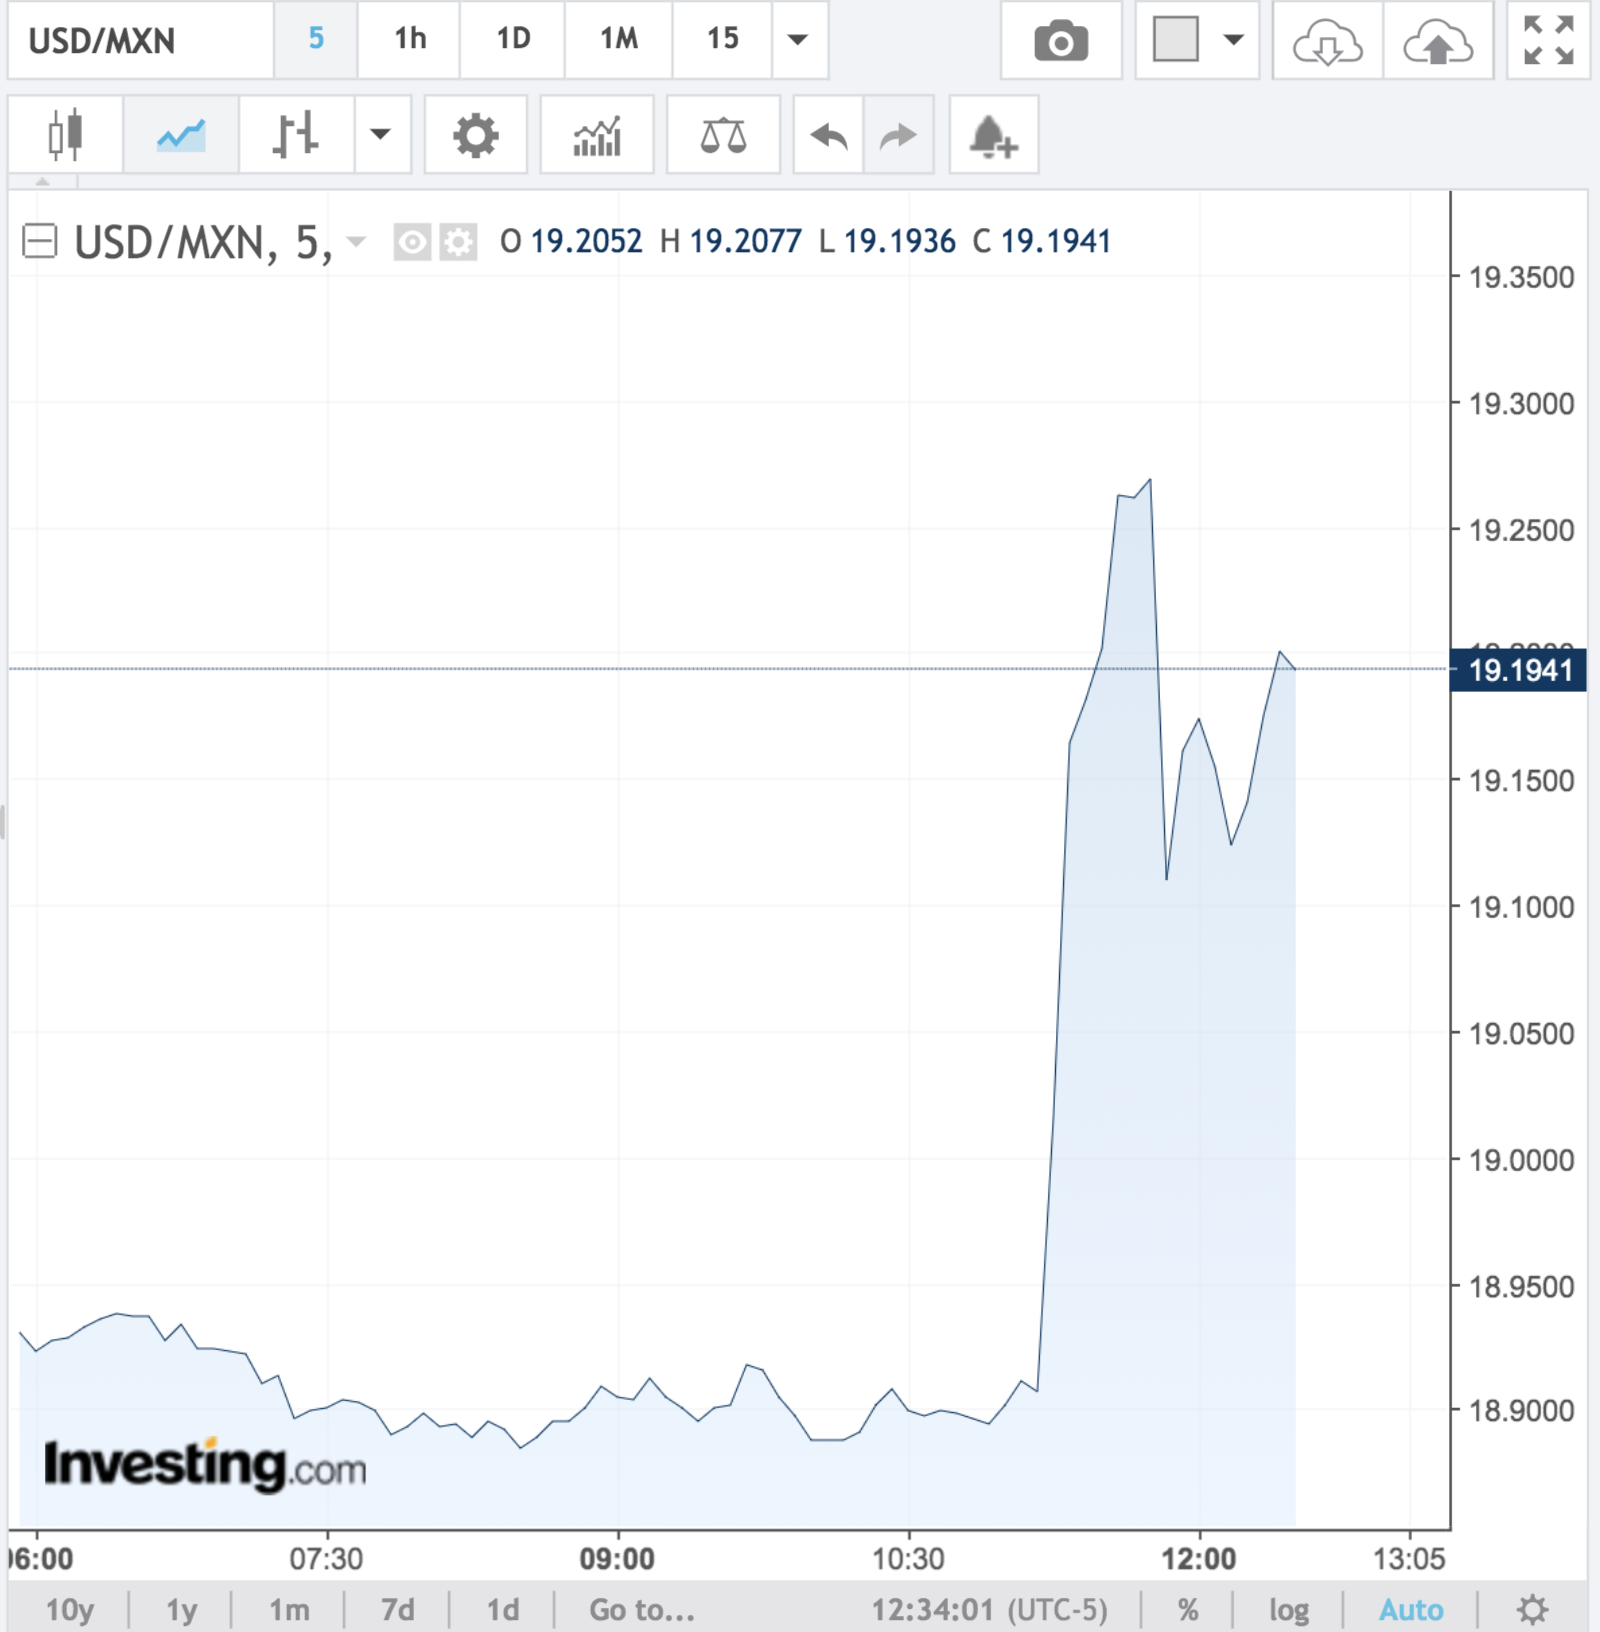Add an alert with bell icon

tap(993, 135)
